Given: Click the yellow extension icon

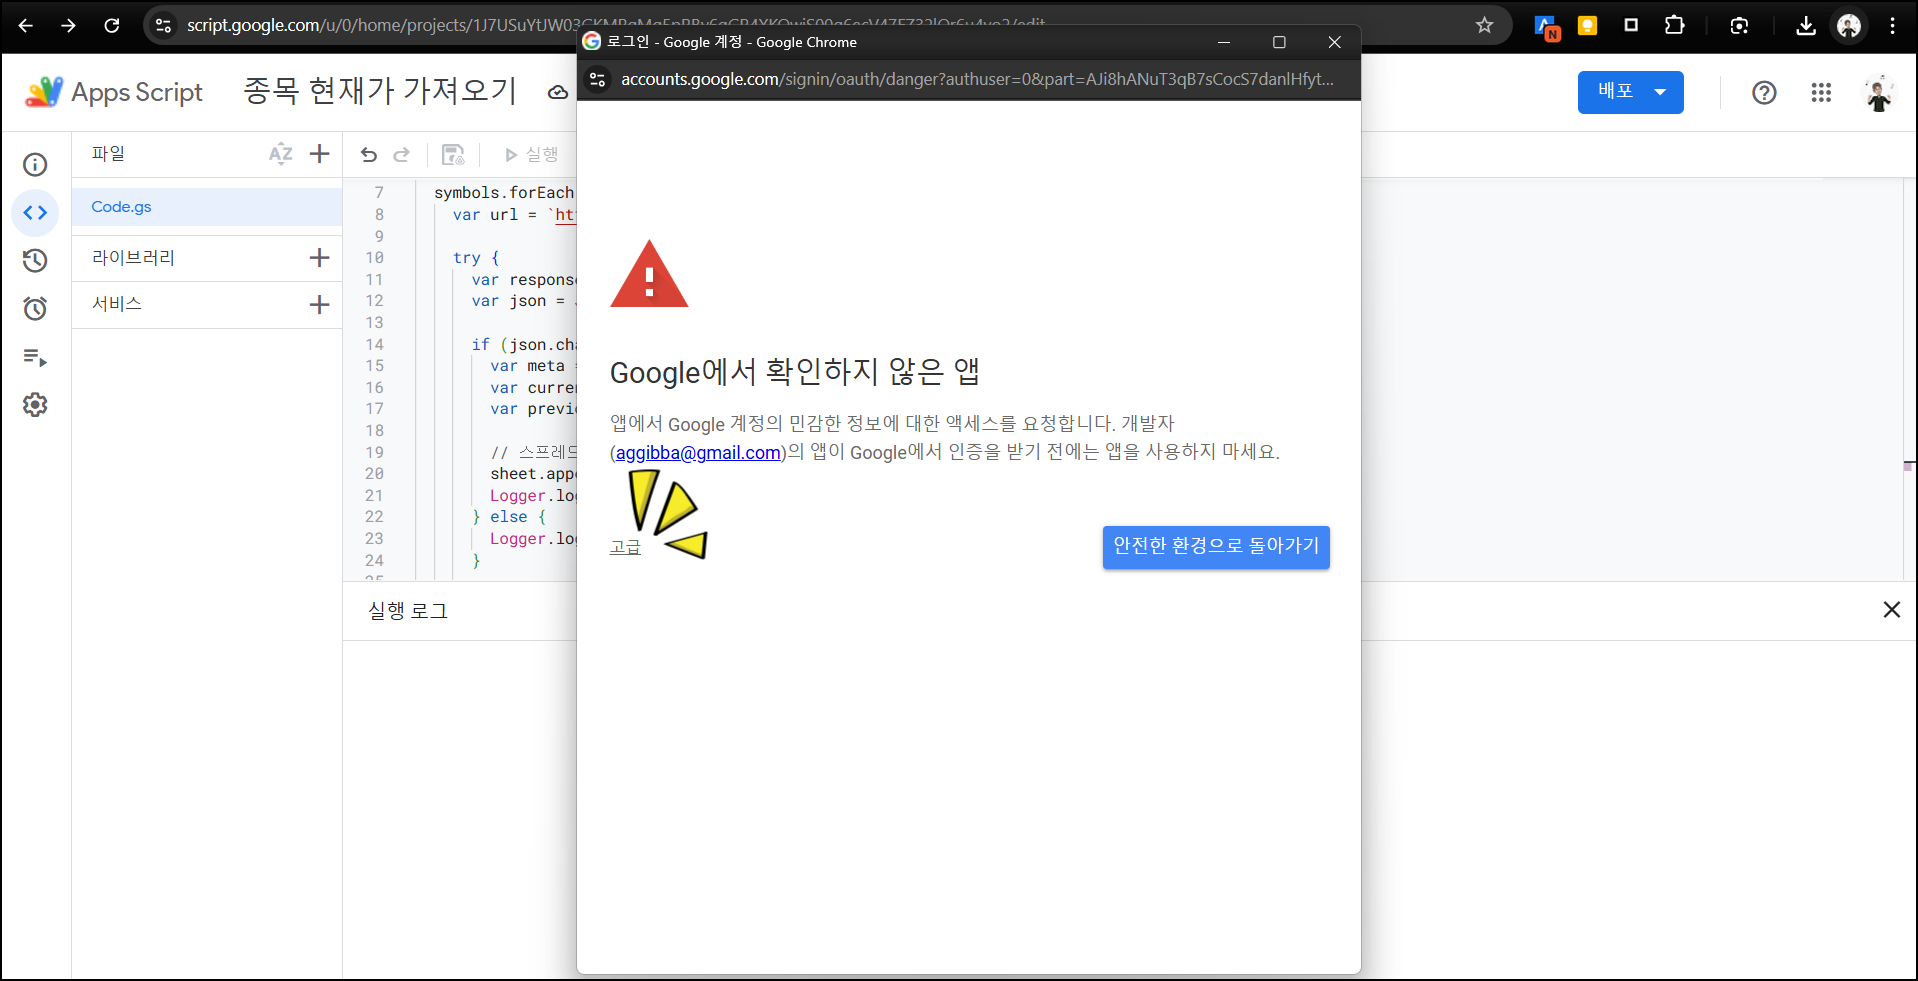Looking at the screenshot, I should (1588, 26).
